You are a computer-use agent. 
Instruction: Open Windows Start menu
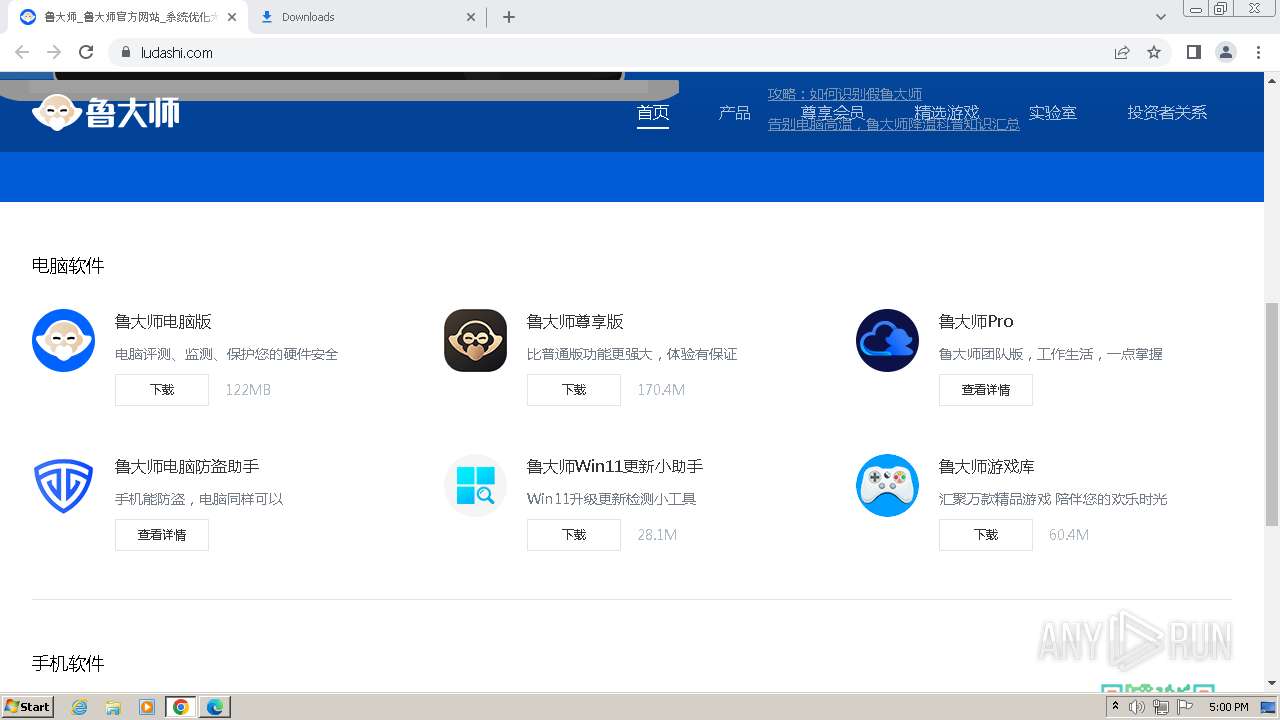point(28,707)
